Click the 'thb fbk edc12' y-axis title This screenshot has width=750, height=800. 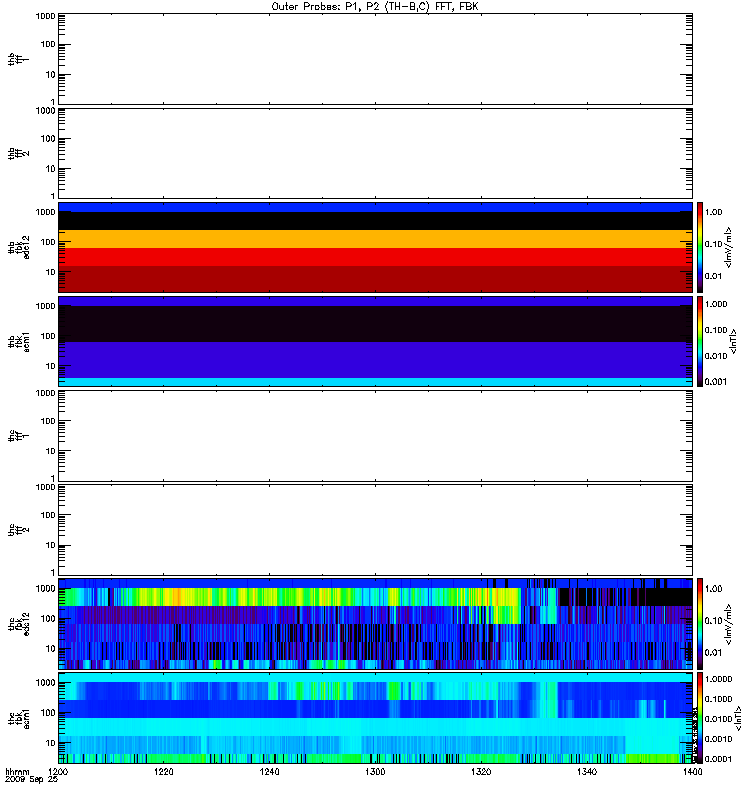[19, 247]
